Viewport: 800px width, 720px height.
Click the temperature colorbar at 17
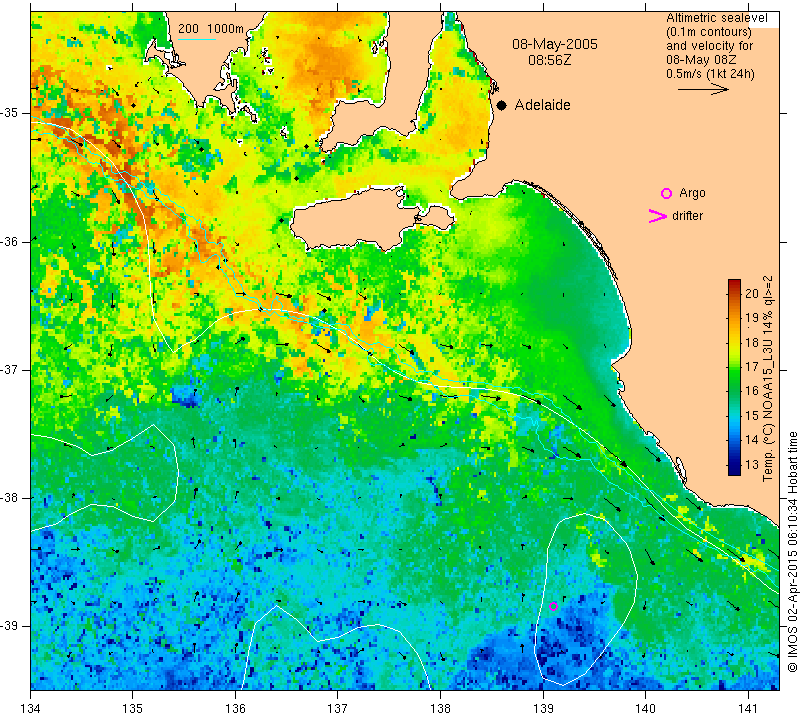734,366
